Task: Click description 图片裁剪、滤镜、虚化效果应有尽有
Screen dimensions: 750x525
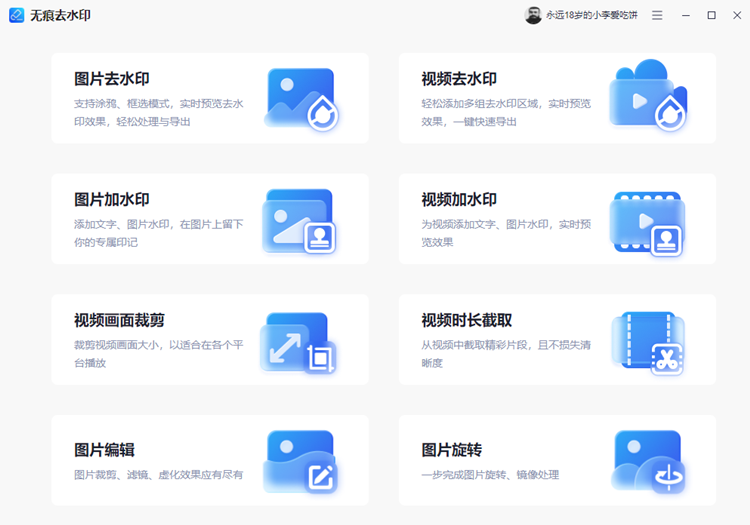Action: click(158, 475)
